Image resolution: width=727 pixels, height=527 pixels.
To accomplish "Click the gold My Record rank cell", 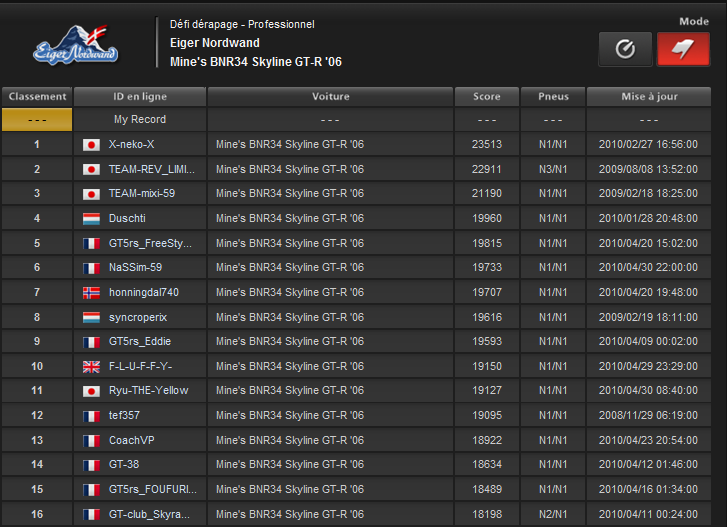I will [37, 120].
